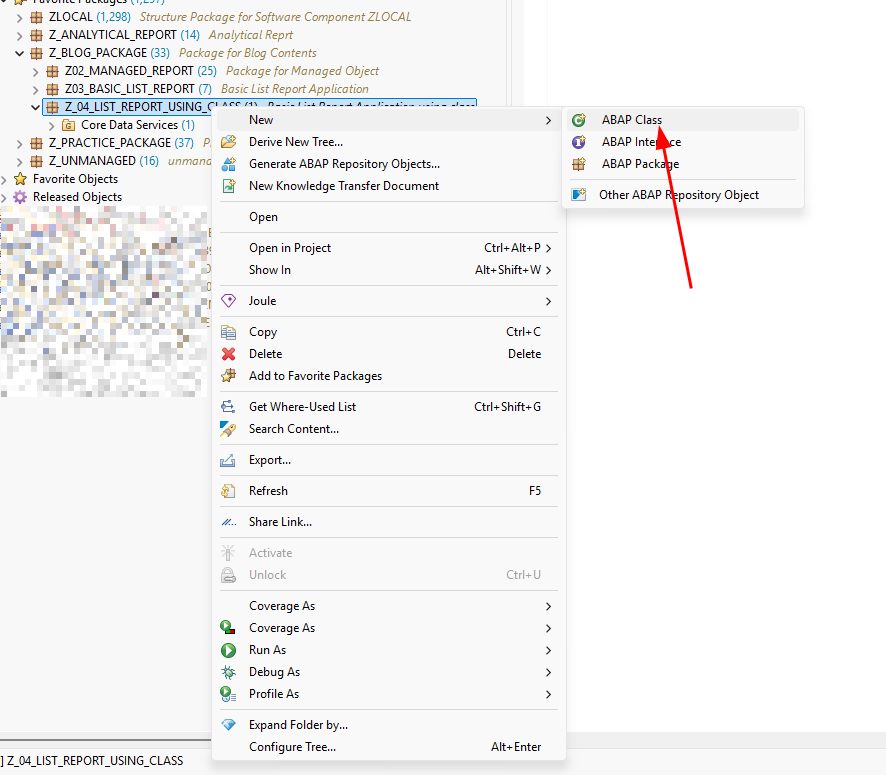Viewport: 886px width, 775px height.
Task: Select the Z_UNMANAGED tree item
Action: [92, 161]
